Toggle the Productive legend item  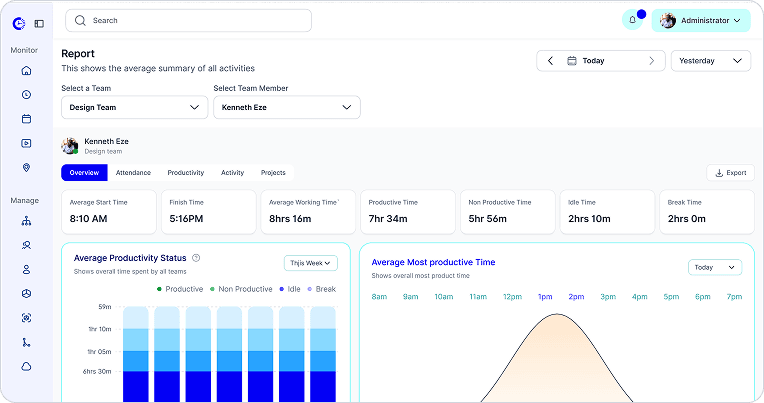tap(180, 289)
